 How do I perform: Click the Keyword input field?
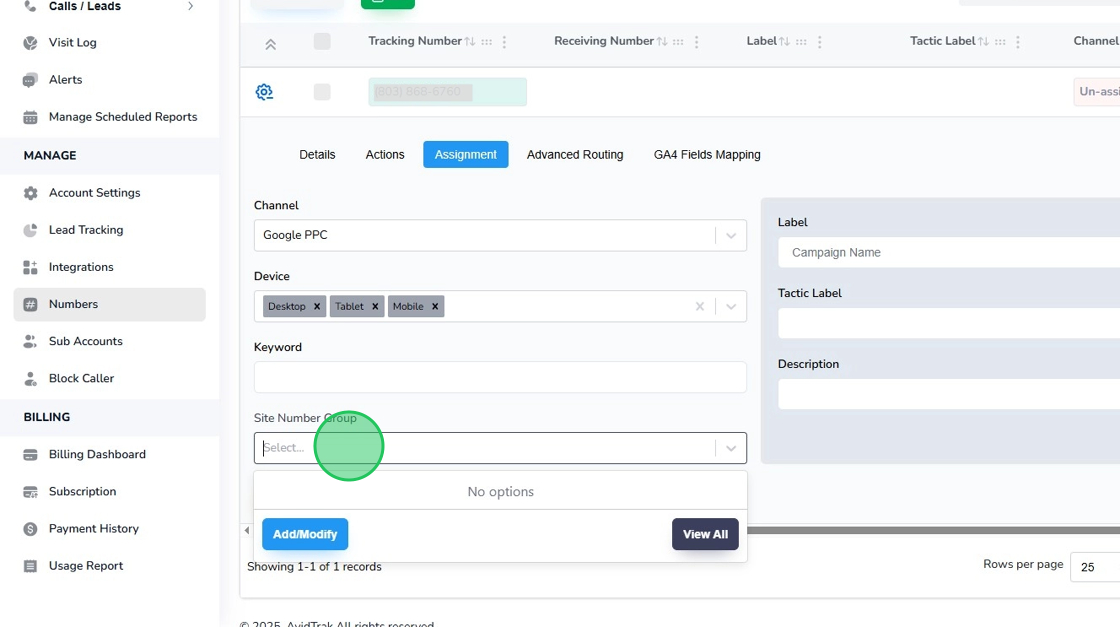click(x=500, y=377)
